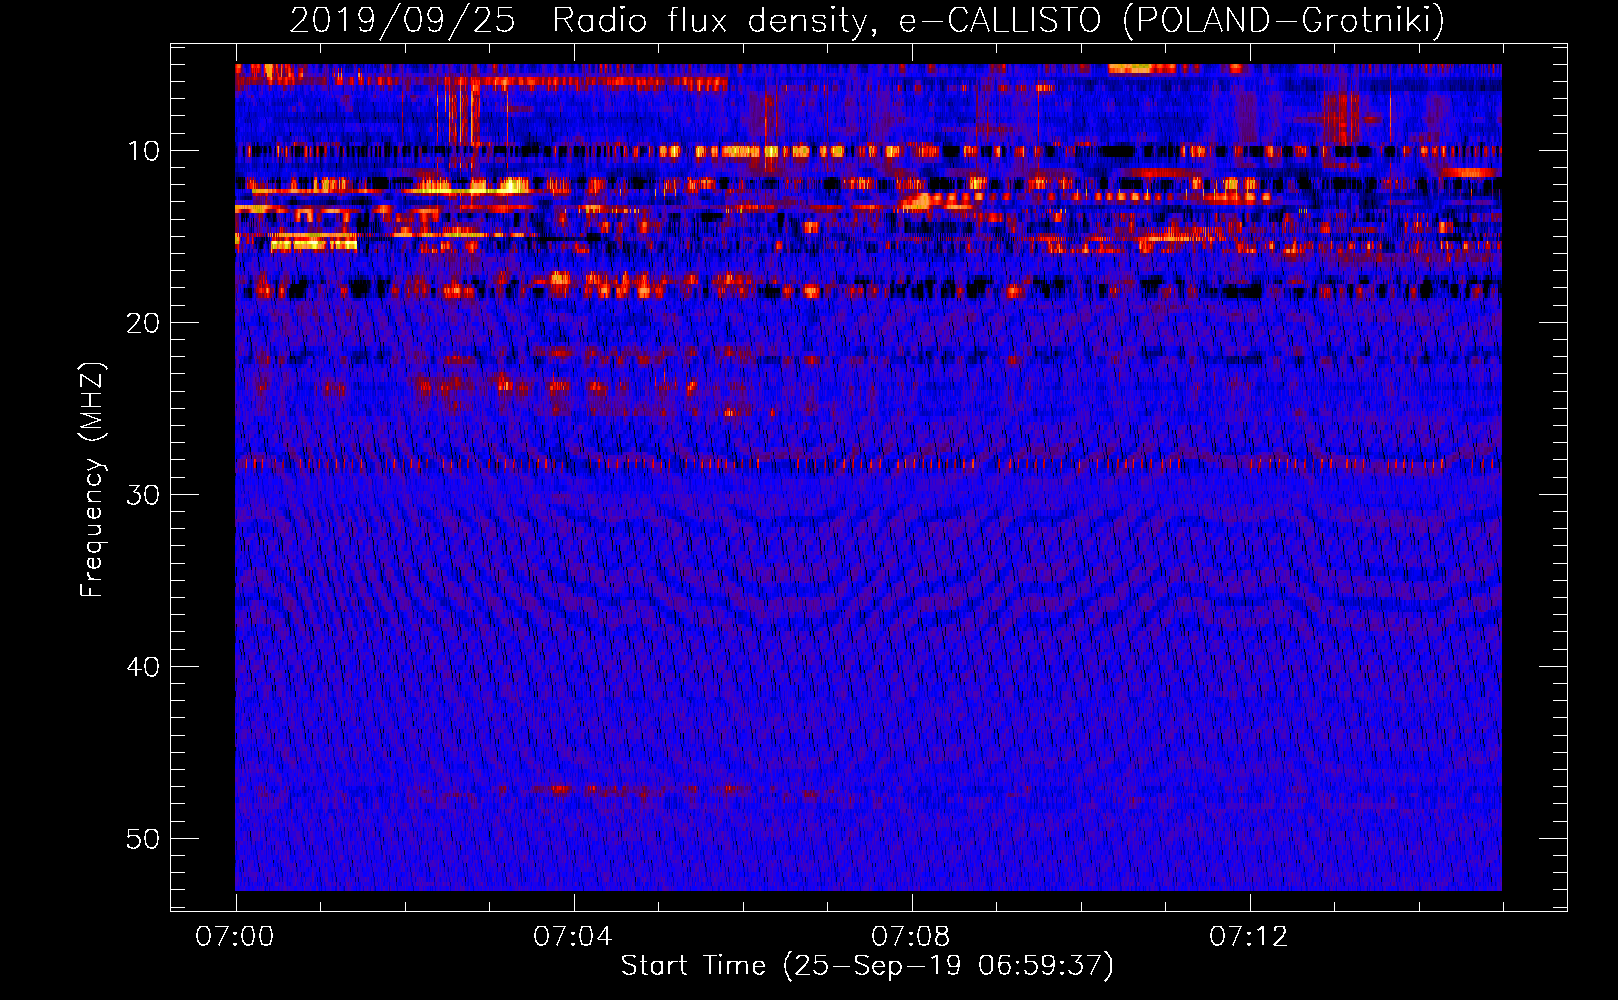This screenshot has height=1000, width=1618.
Task: Click the '20' frequency tick label
Action: 143,323
